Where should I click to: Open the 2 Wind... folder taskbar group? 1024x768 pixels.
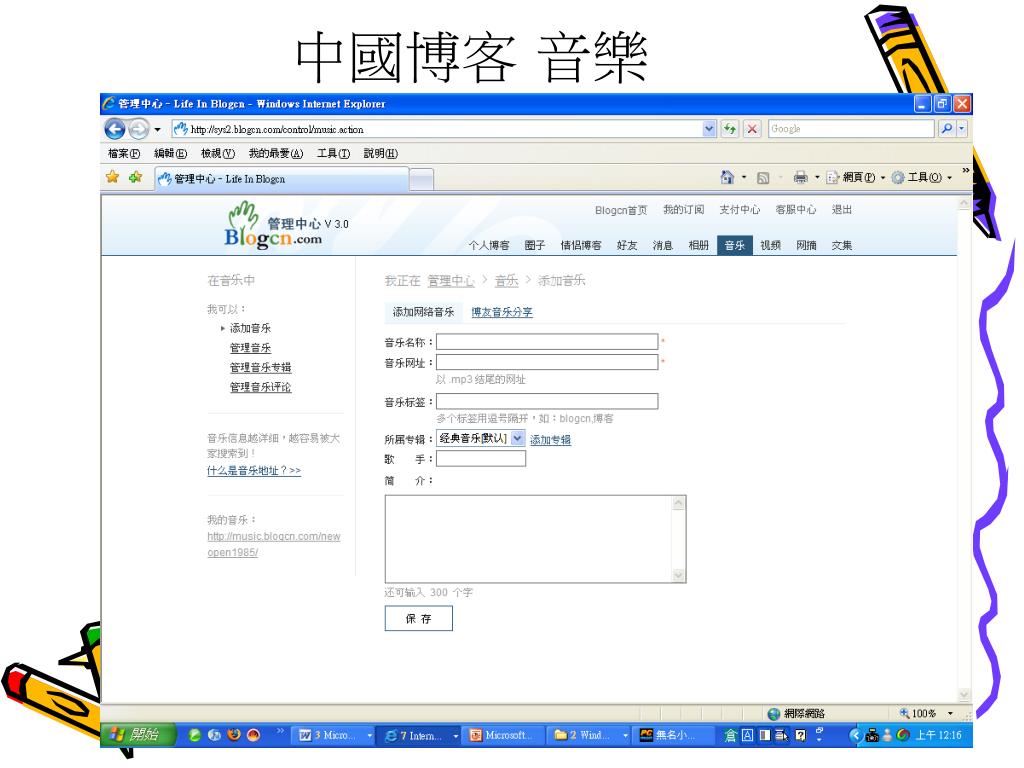pyautogui.click(x=590, y=735)
